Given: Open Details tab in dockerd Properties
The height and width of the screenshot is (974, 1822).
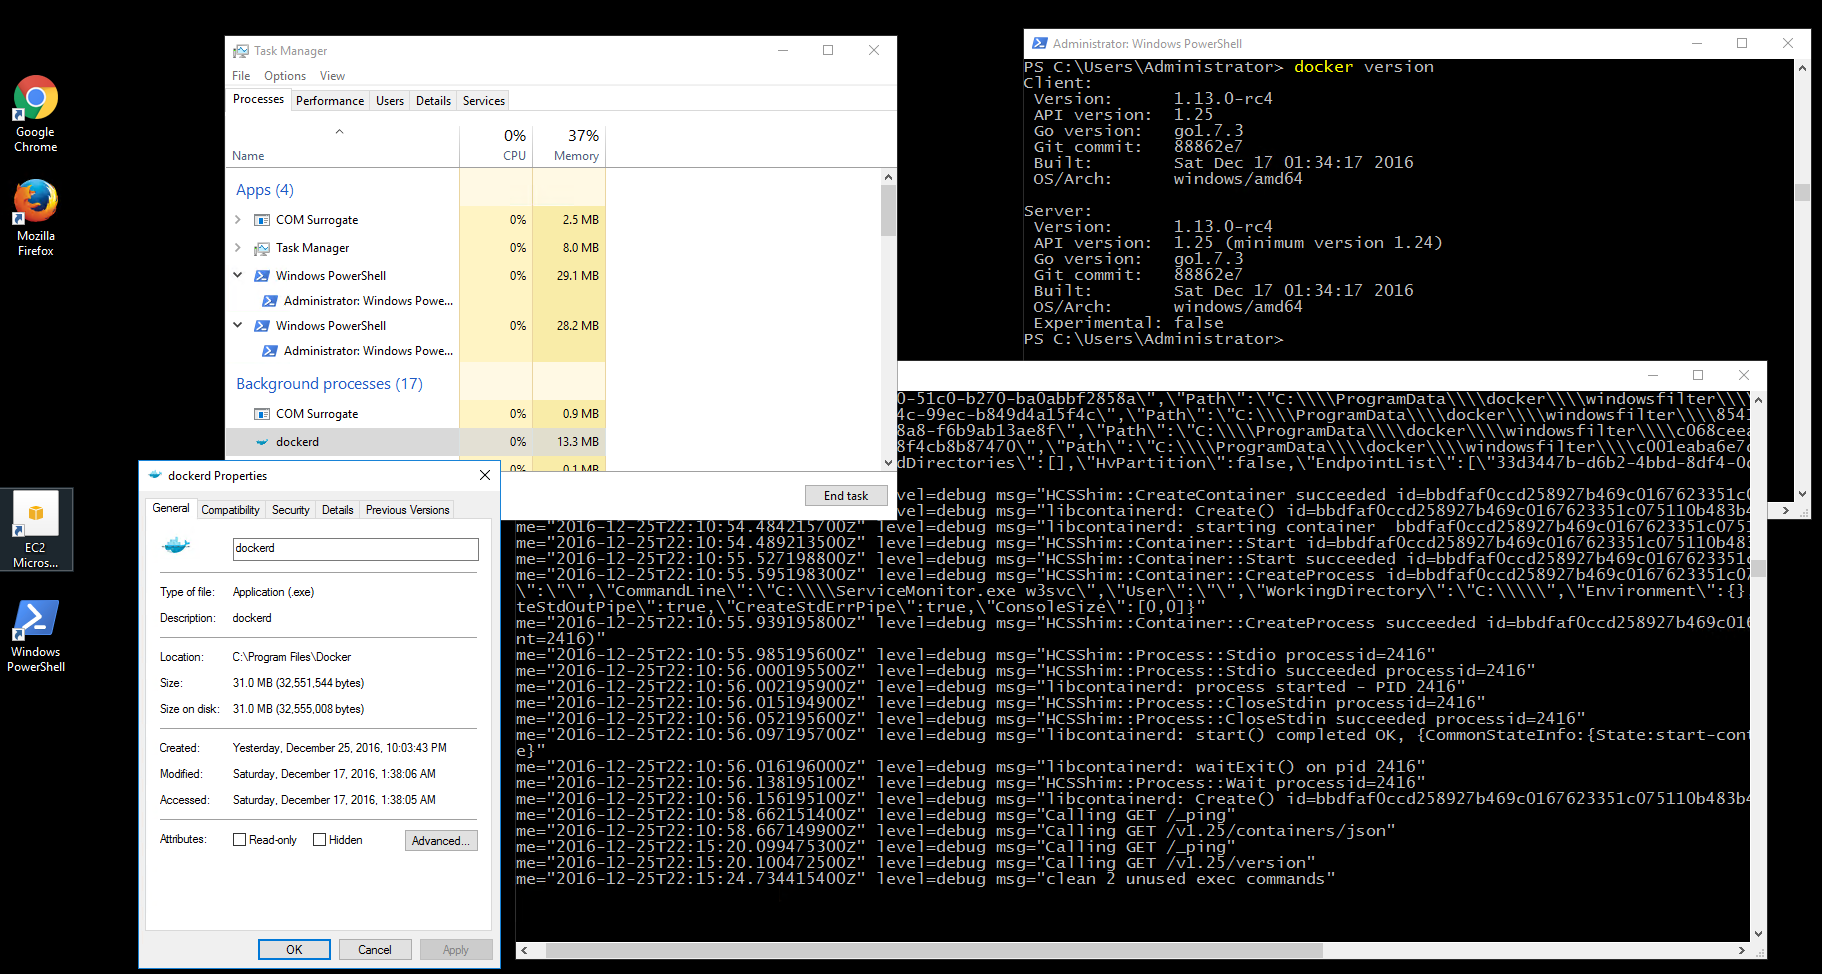Looking at the screenshot, I should 338,510.
